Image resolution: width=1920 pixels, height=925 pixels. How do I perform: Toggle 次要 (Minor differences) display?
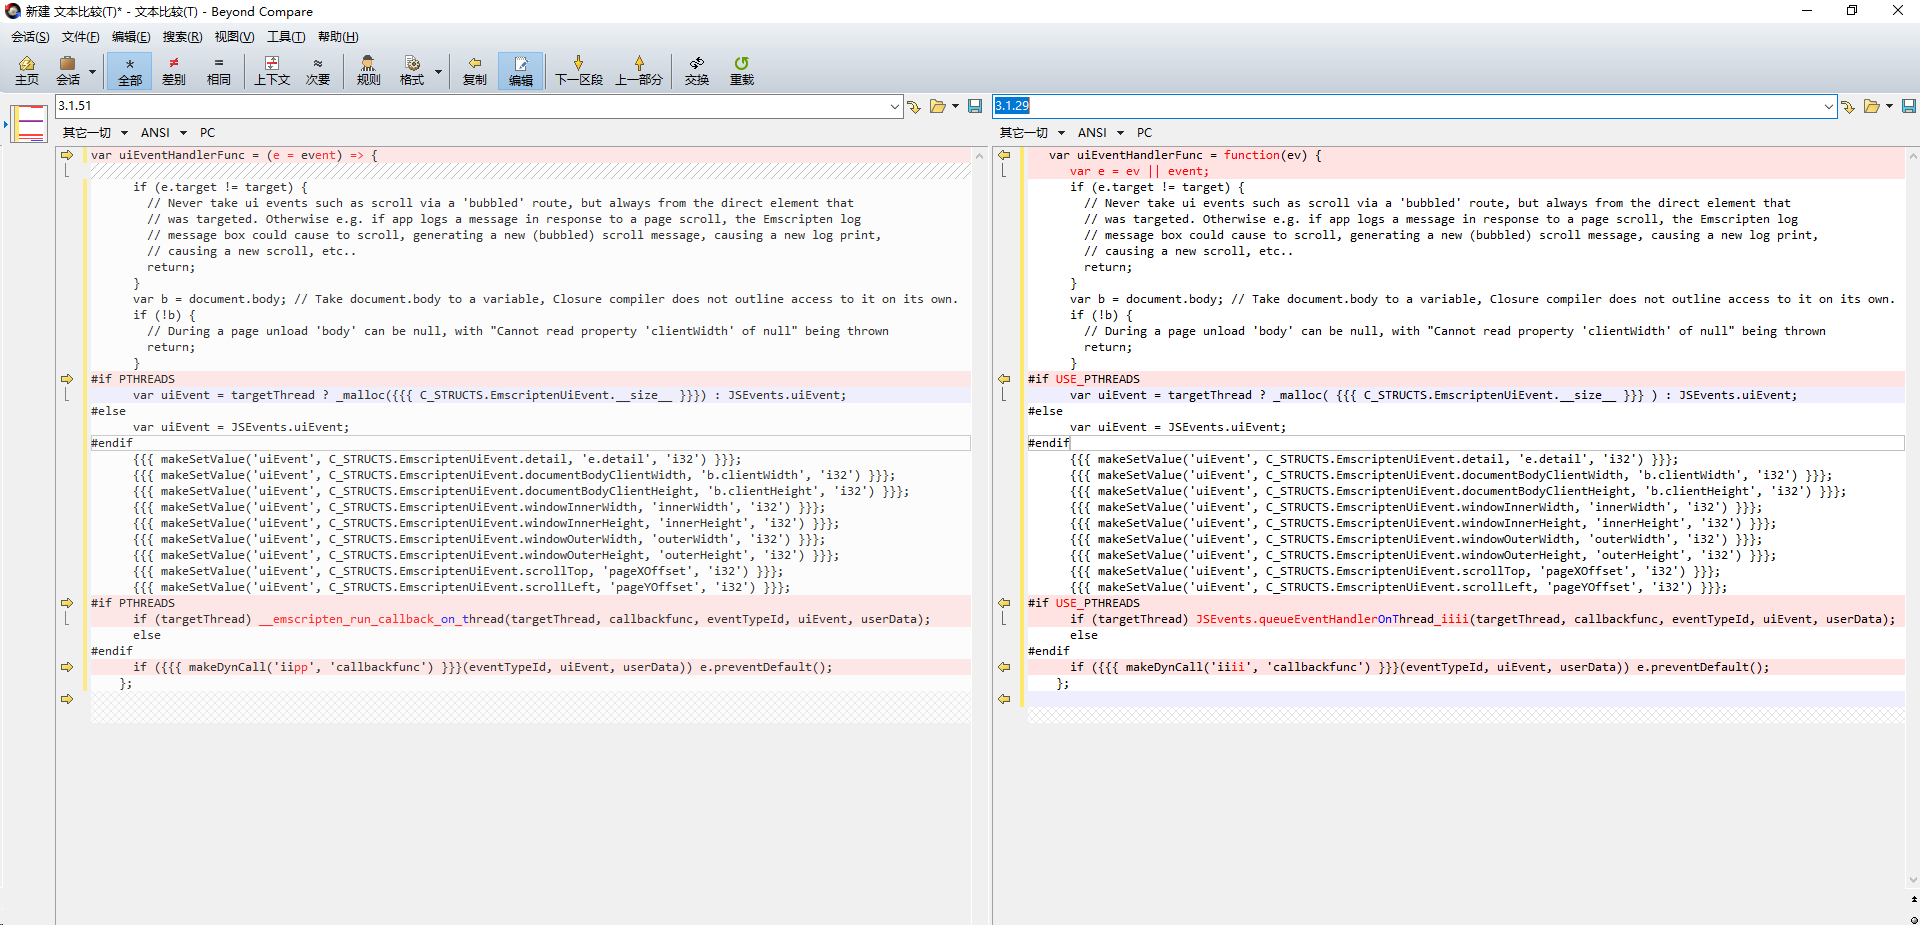point(318,71)
